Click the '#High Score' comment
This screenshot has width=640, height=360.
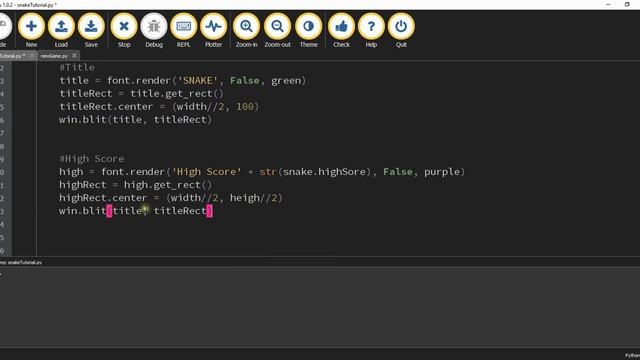[x=92, y=159]
